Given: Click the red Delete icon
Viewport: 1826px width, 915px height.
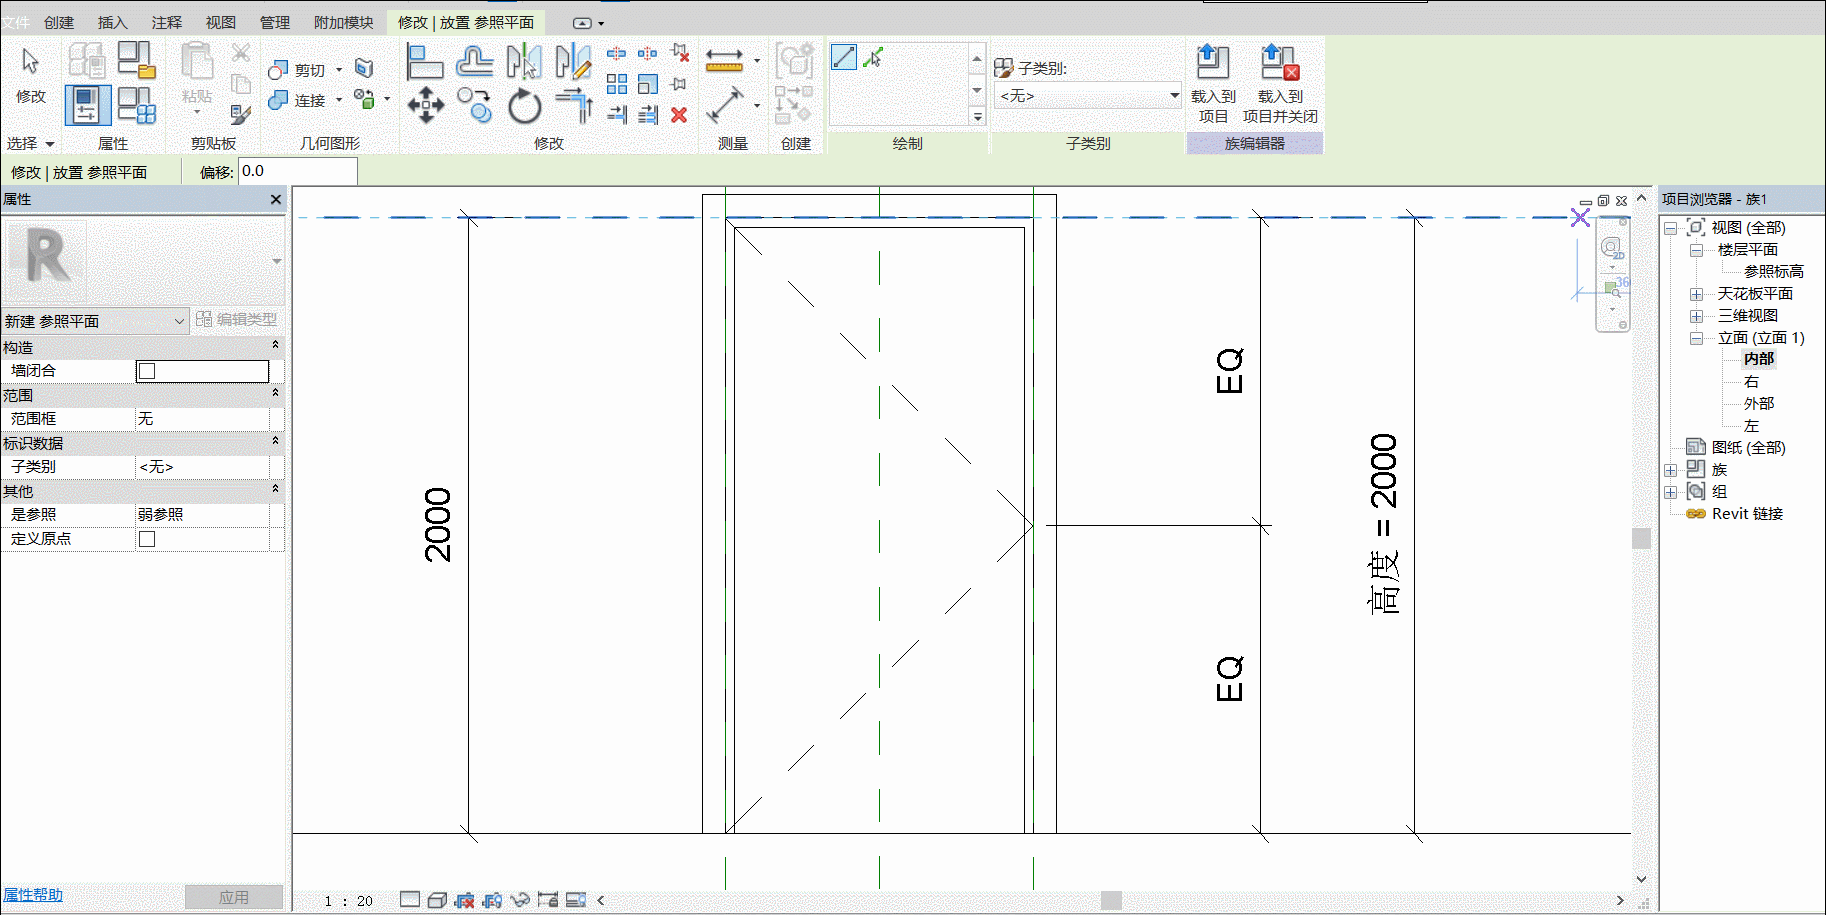Looking at the screenshot, I should coord(679,115).
